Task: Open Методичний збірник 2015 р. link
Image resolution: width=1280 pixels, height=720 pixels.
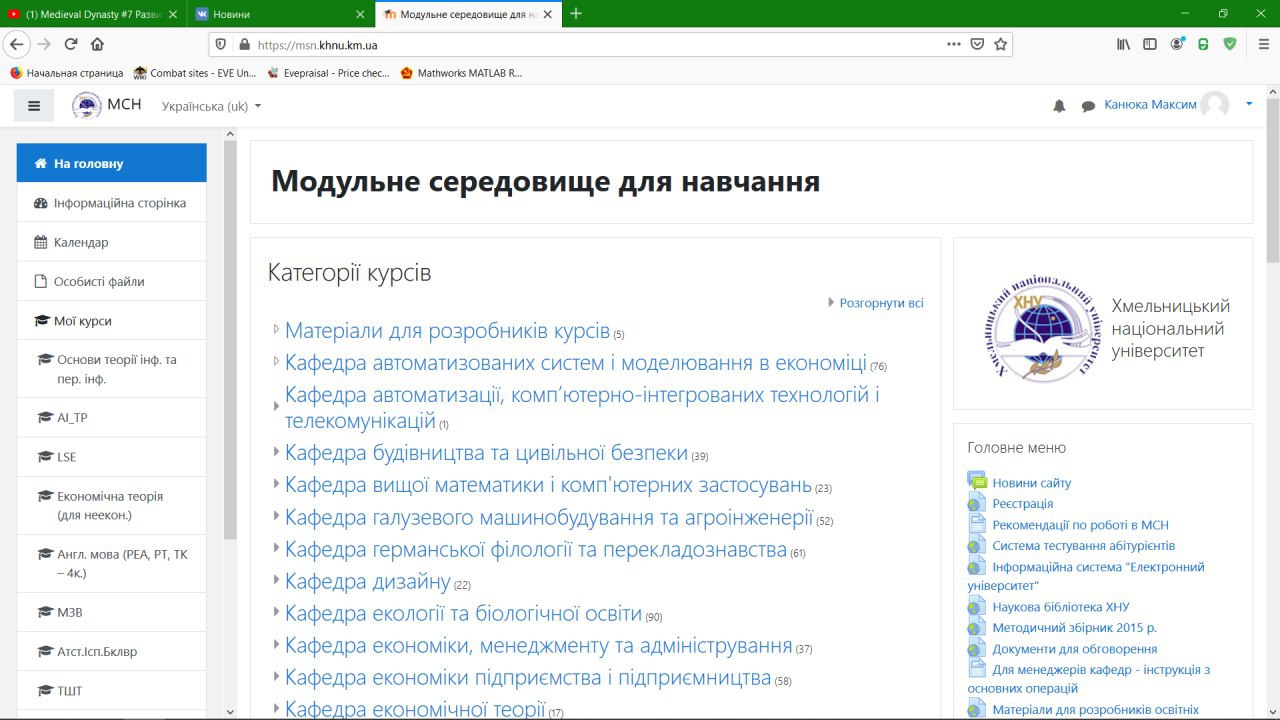Action: [1074, 628]
